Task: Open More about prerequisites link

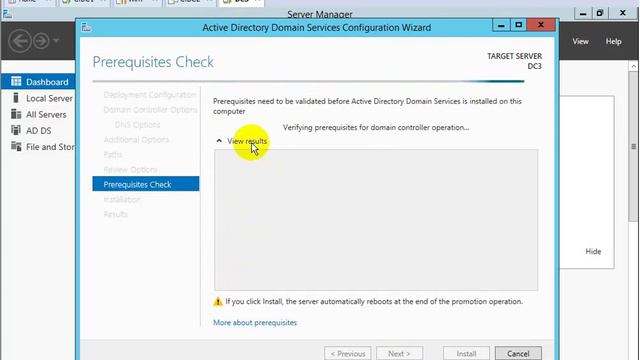Action: (255, 322)
